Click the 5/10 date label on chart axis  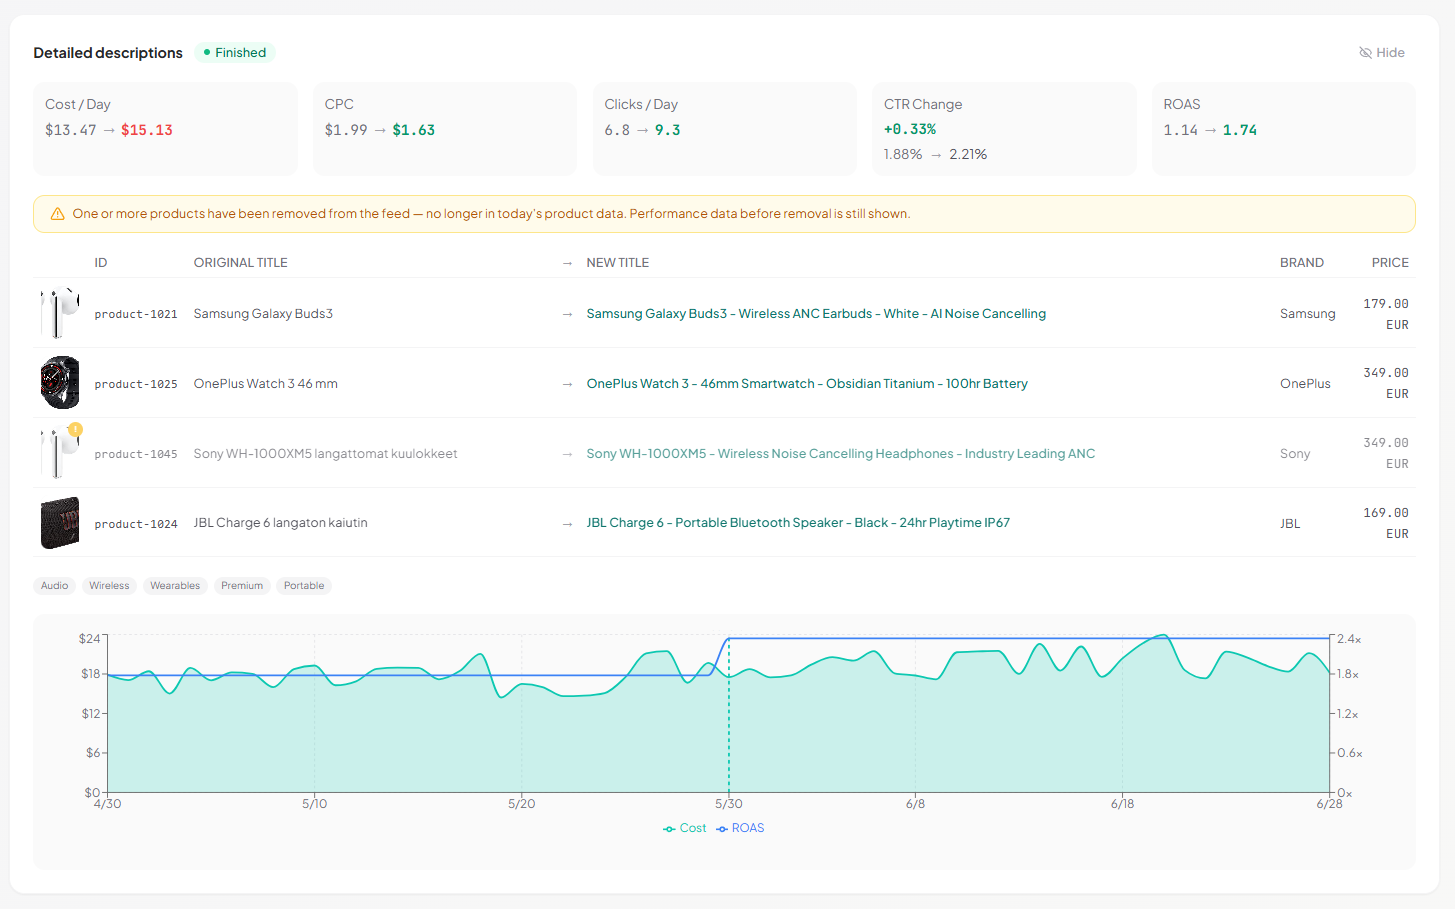click(315, 804)
